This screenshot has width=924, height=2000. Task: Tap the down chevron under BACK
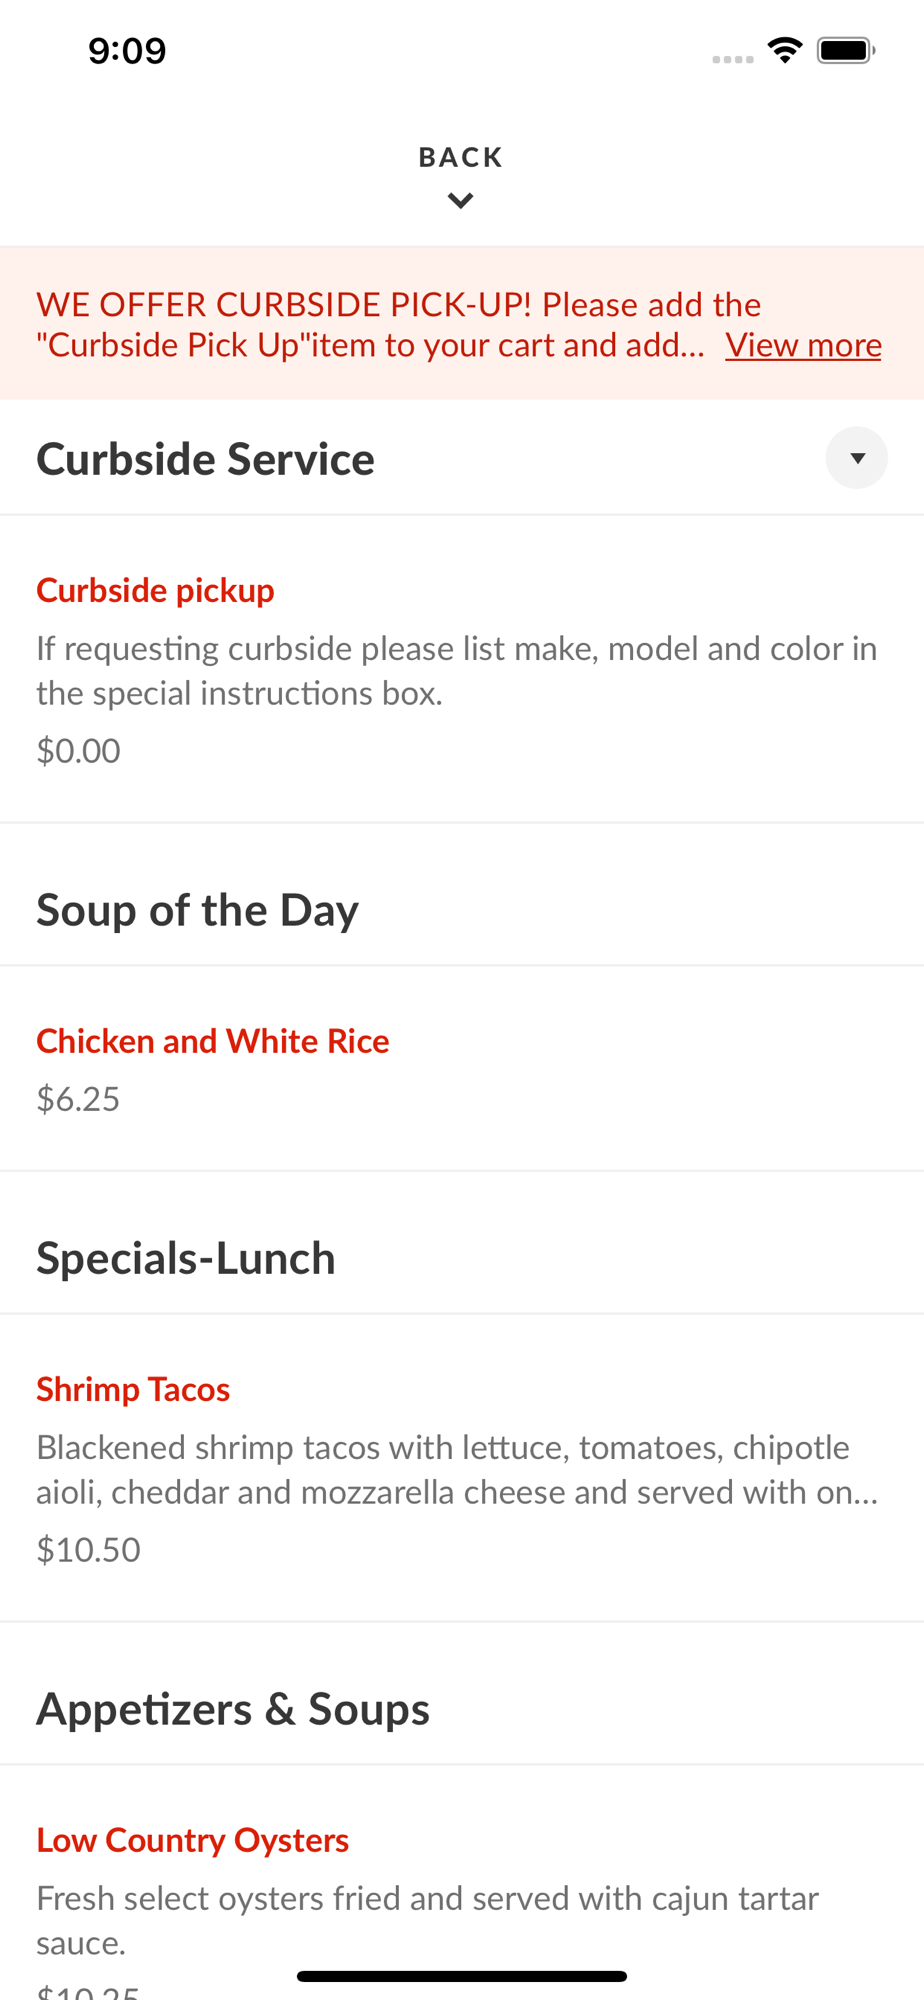coord(461,200)
